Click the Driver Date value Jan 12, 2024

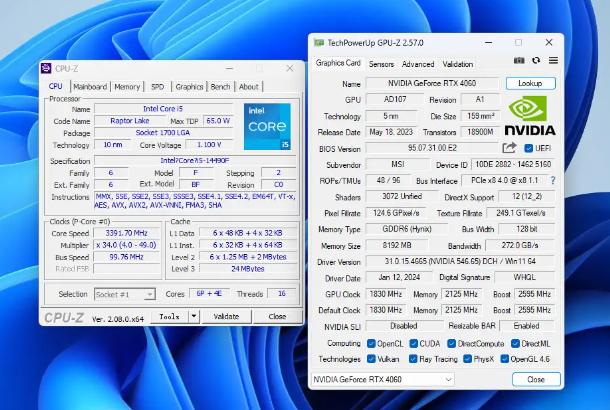(399, 277)
